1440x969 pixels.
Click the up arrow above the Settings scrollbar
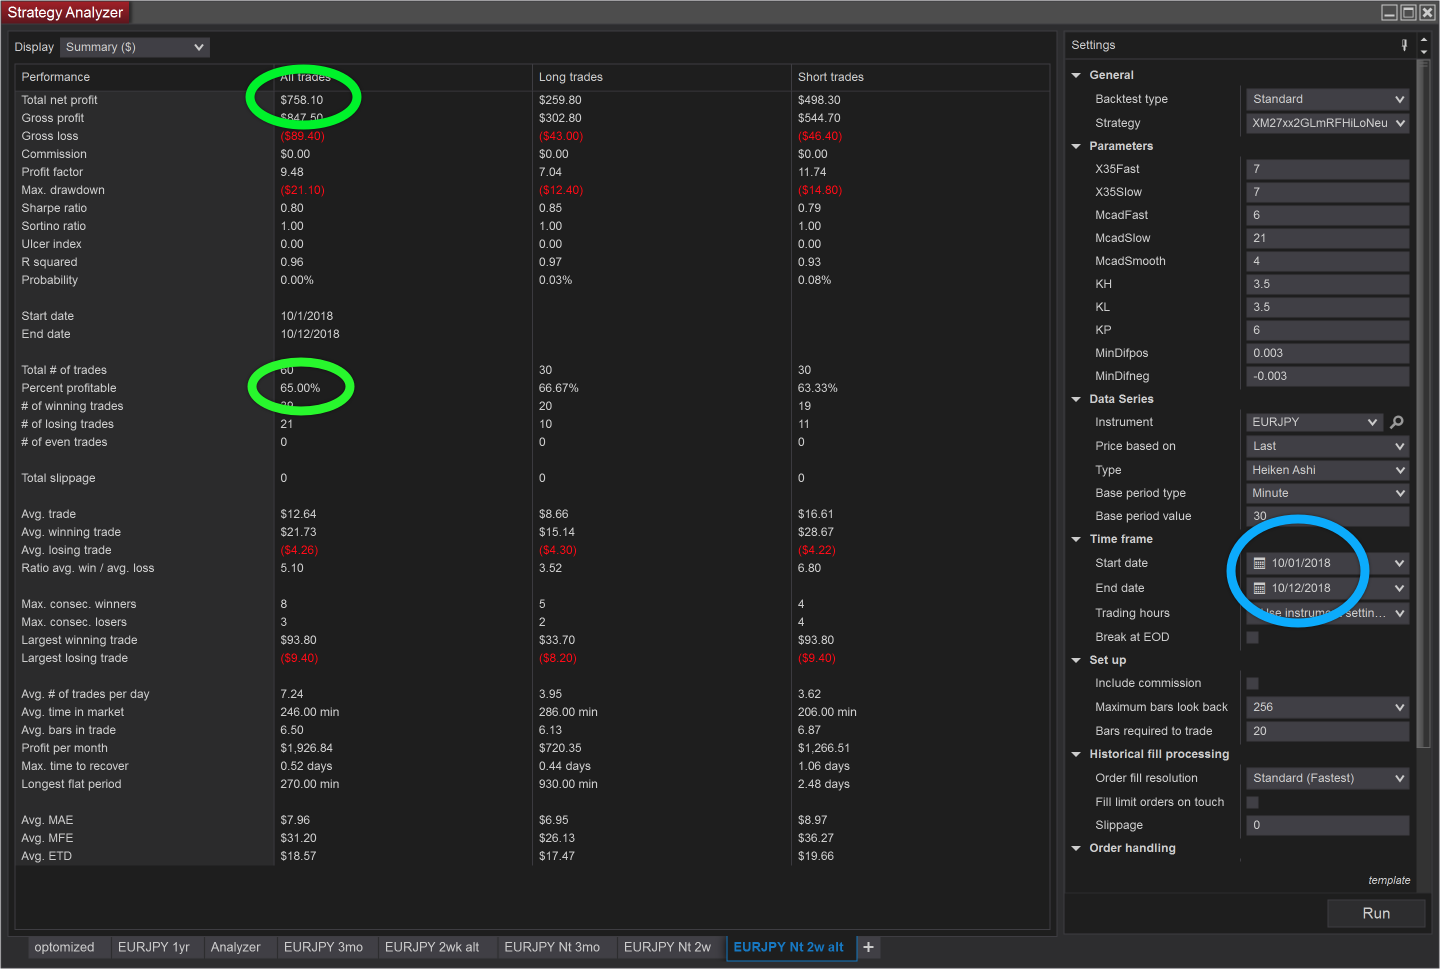(x=1424, y=39)
